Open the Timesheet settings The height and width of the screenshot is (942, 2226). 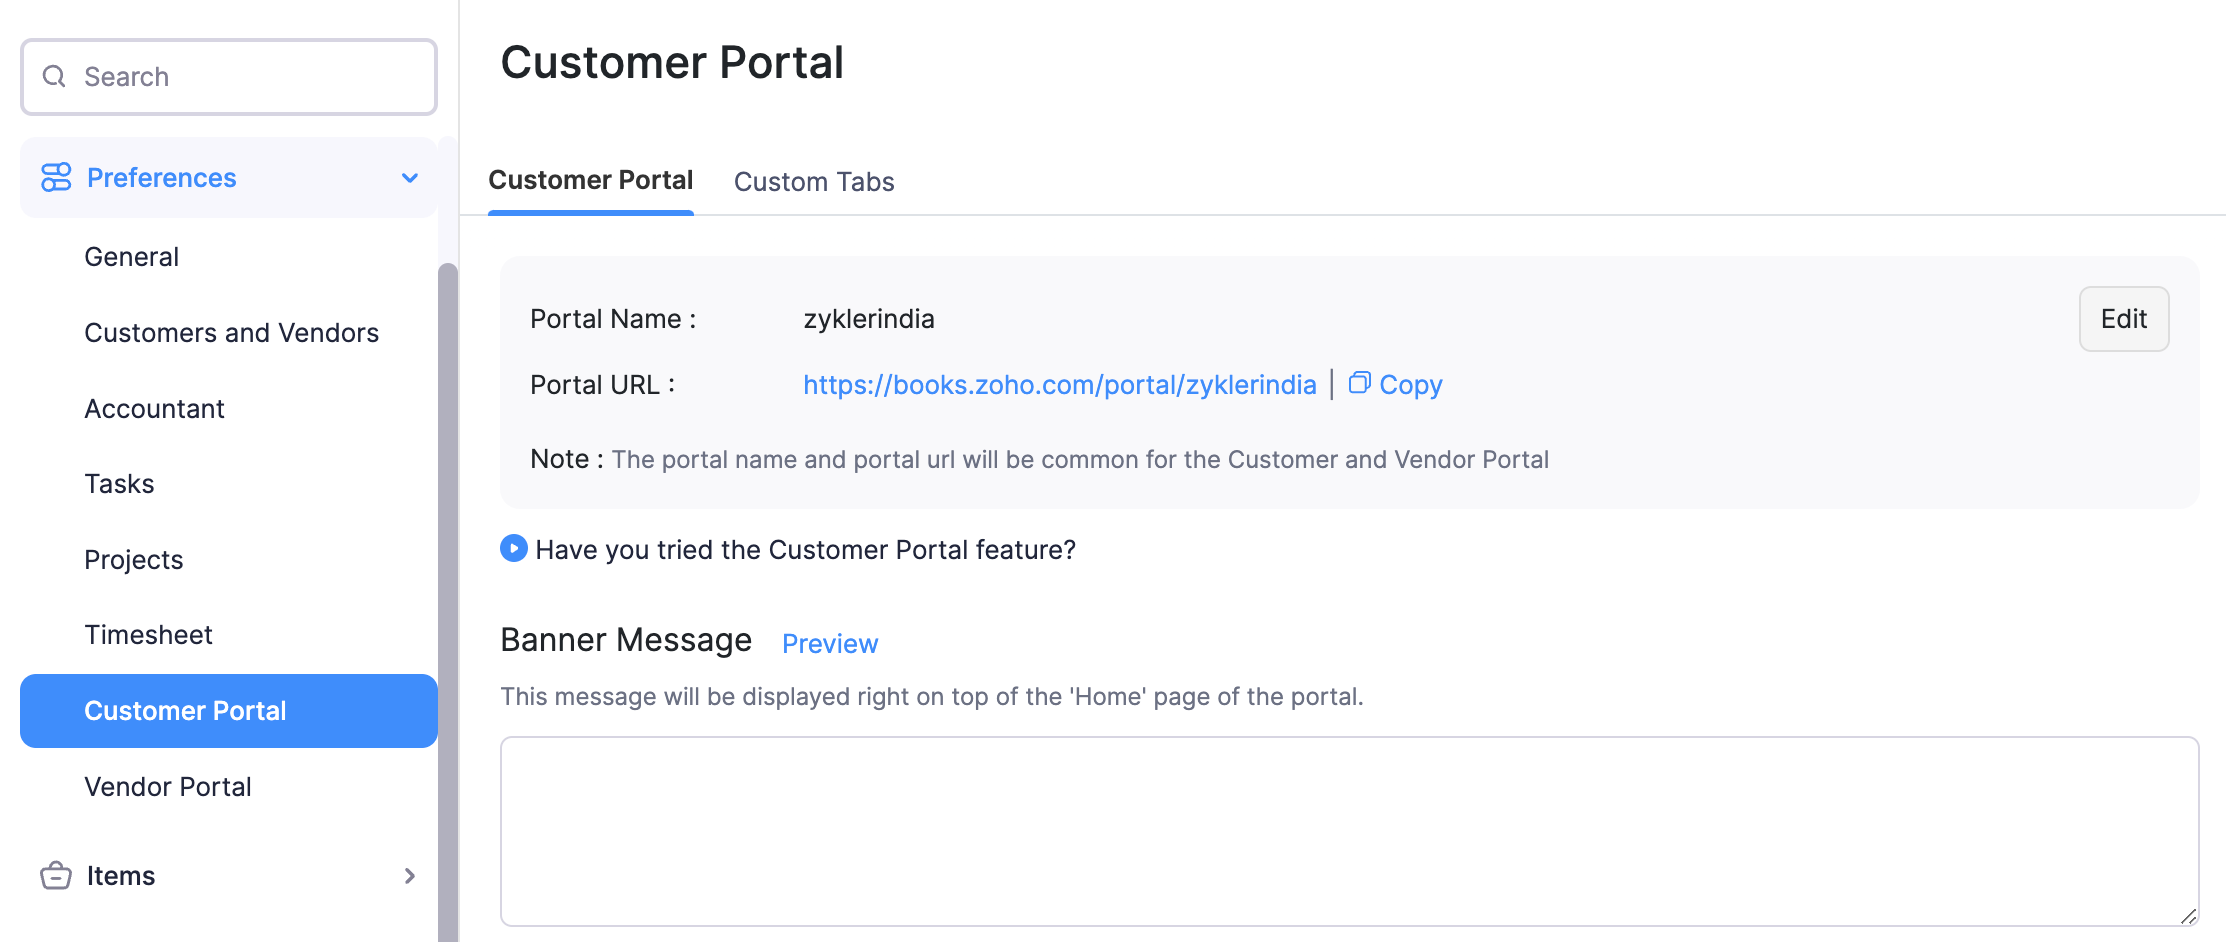coord(148,634)
